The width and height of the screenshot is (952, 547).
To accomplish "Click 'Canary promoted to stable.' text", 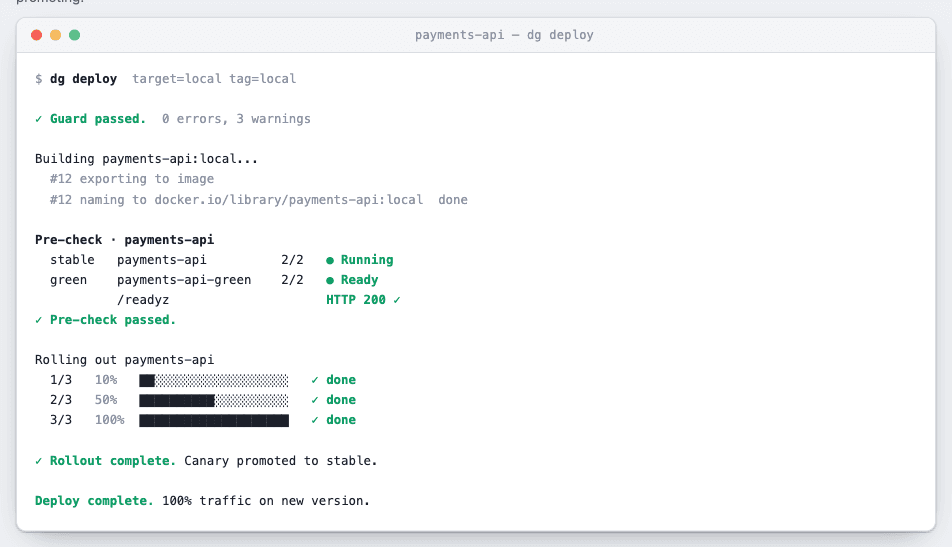I will (x=280, y=461).
